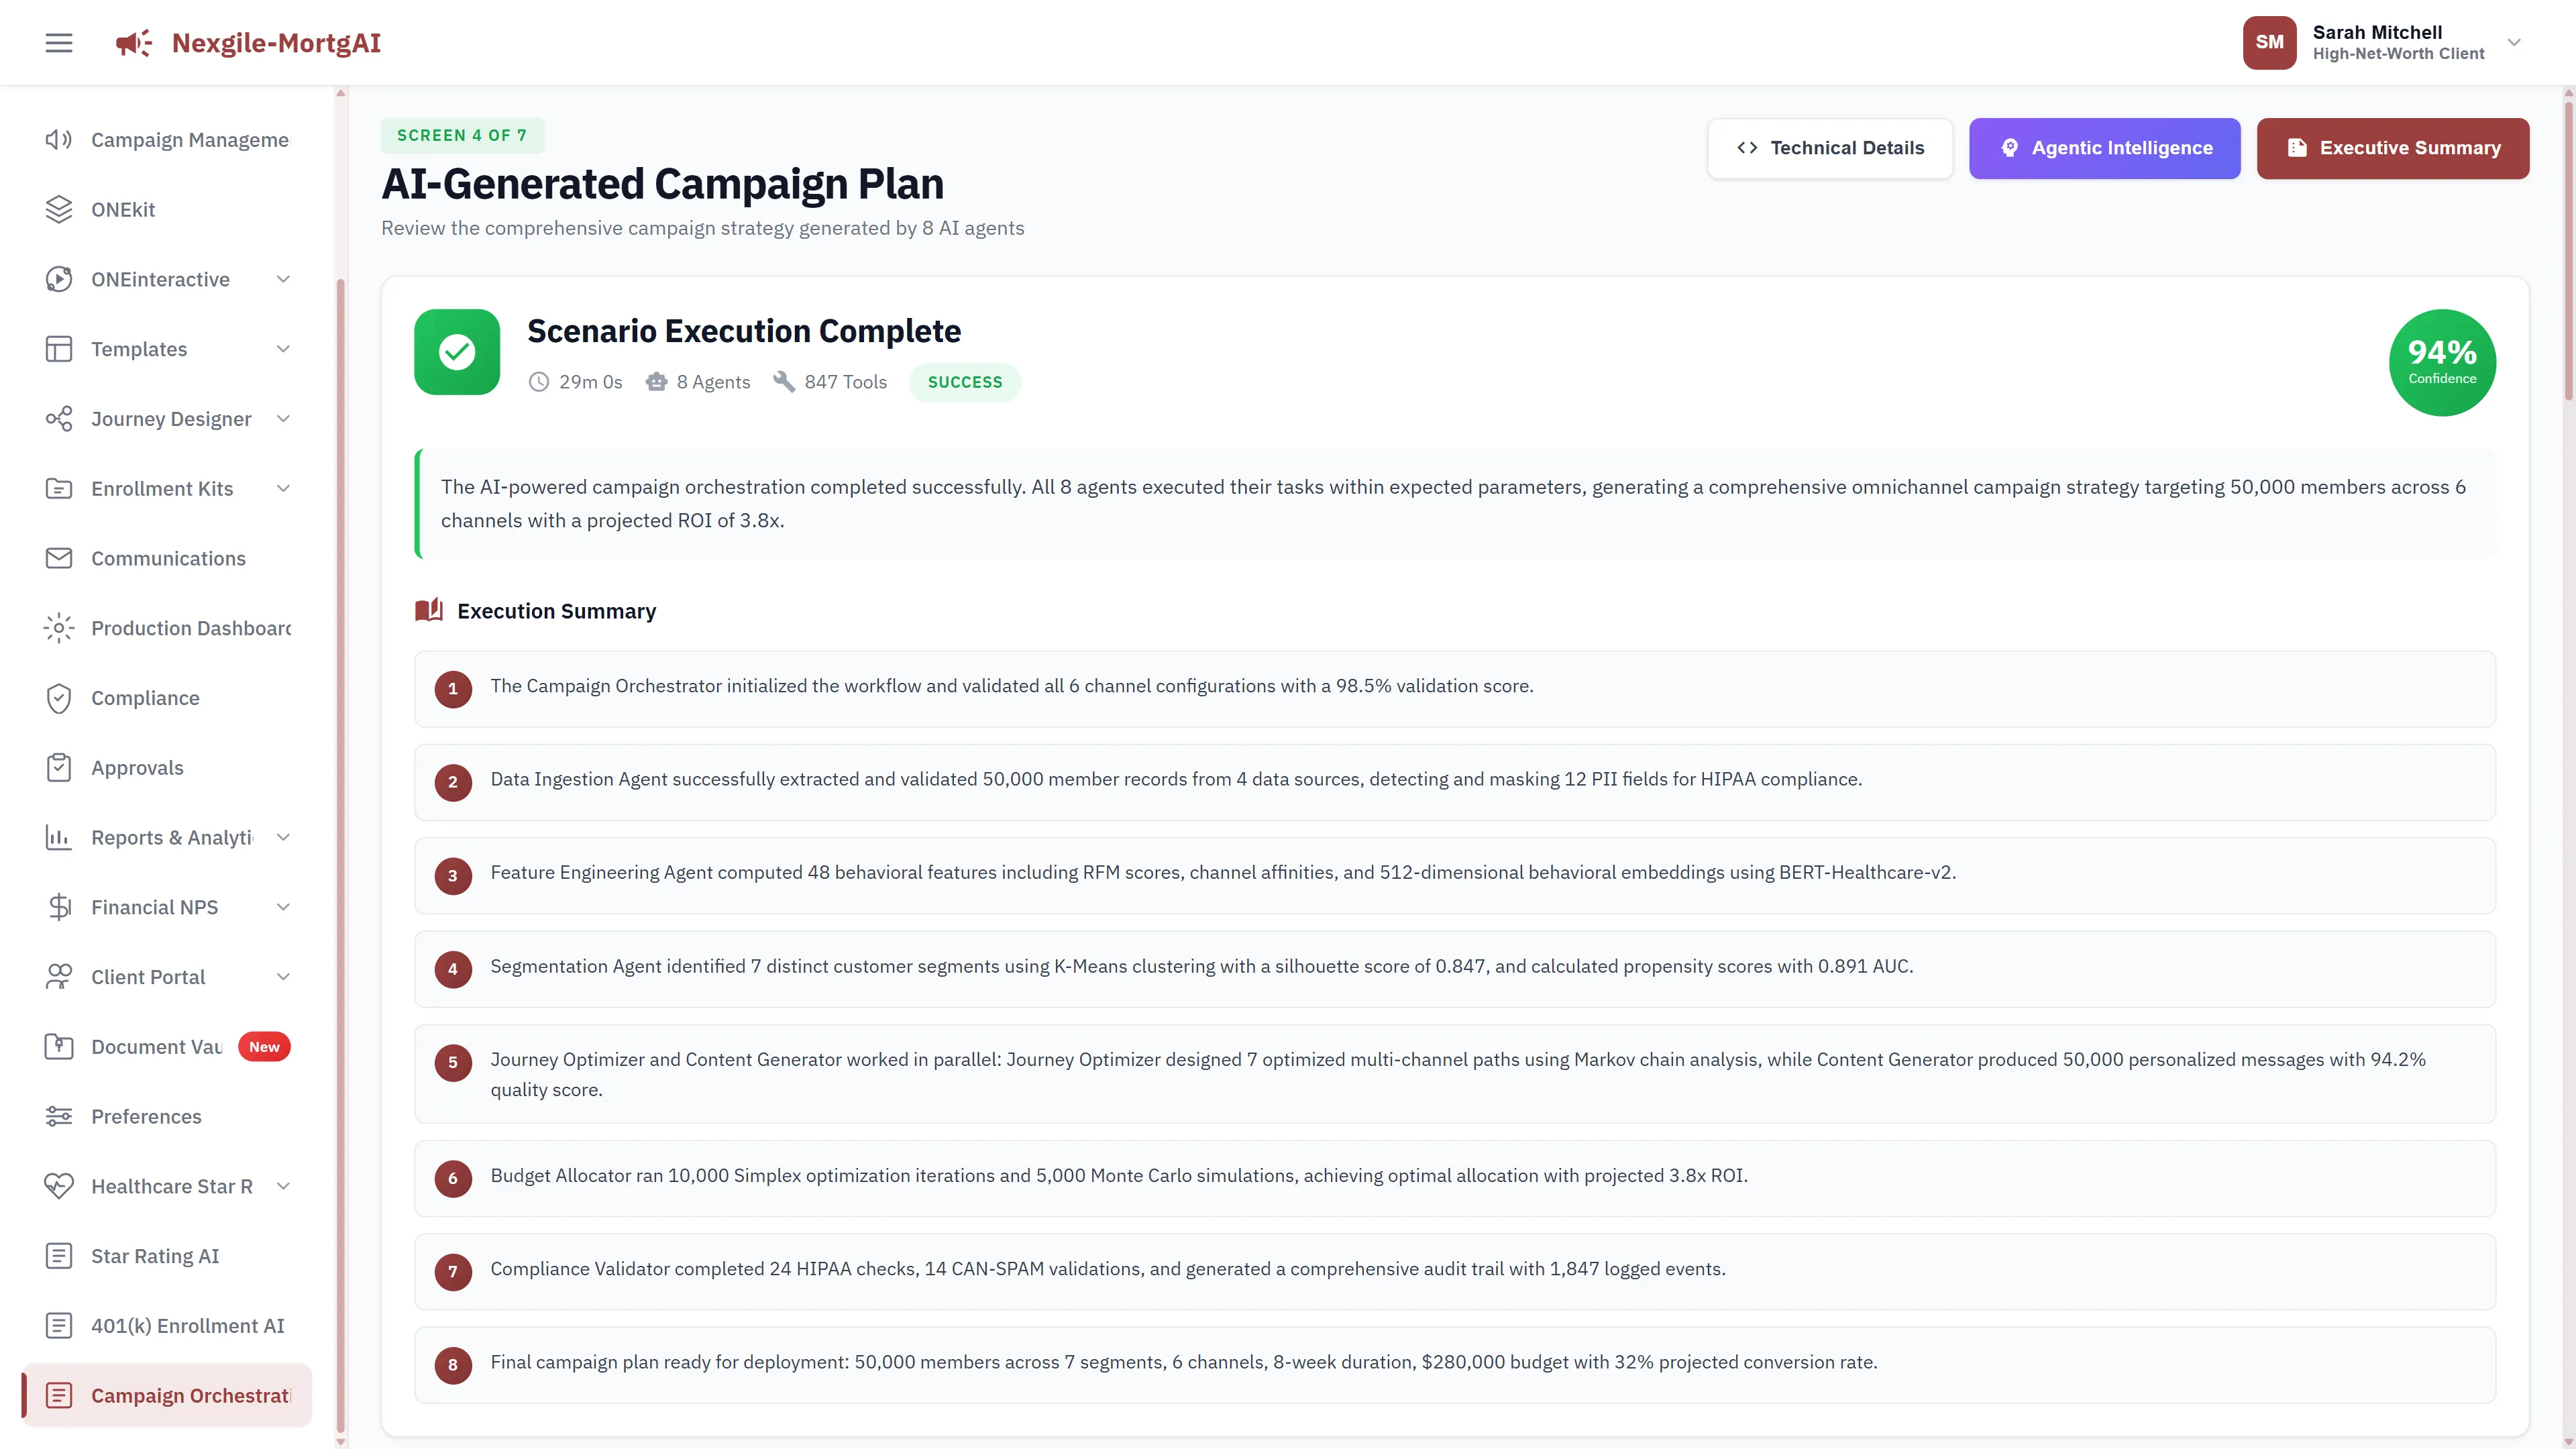Select the Nexgile-MortgAI megaphone logo
Screen dimensions: 2576x1449
click(133, 42)
